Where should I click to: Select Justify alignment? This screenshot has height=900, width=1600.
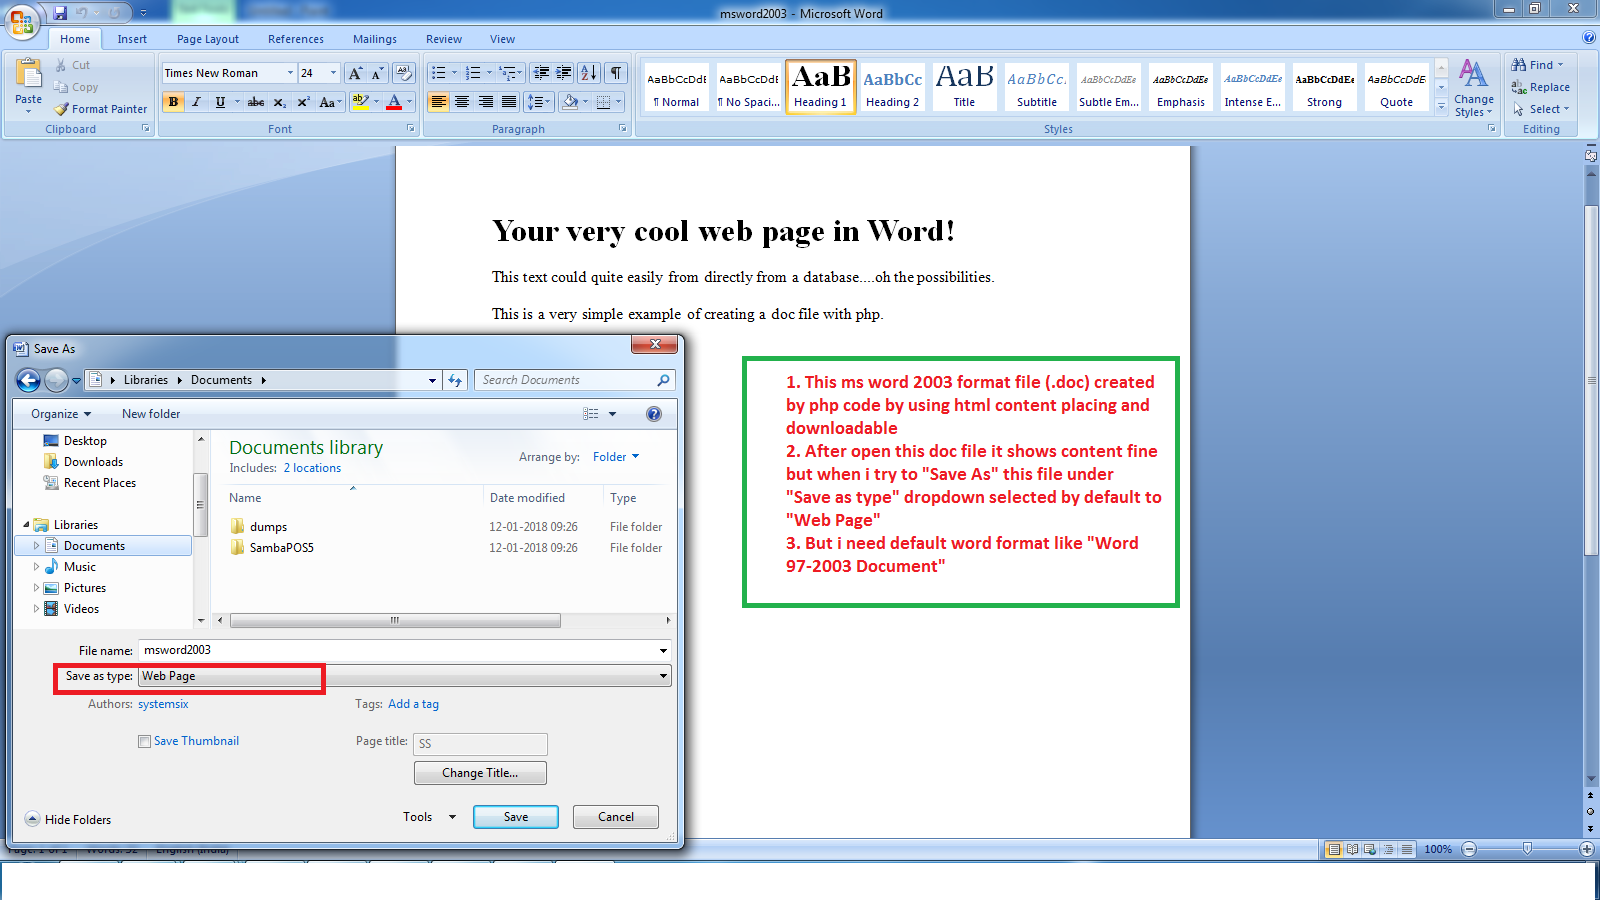click(509, 102)
